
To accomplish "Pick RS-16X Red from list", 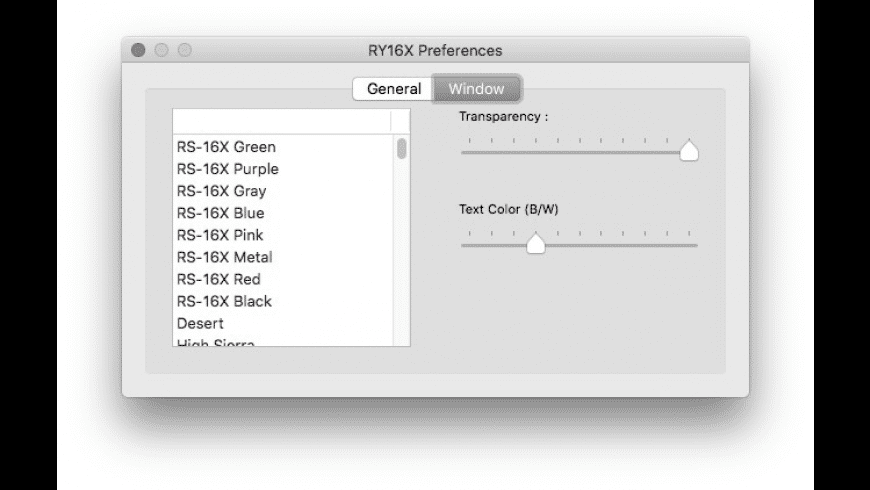I will click(x=219, y=279).
